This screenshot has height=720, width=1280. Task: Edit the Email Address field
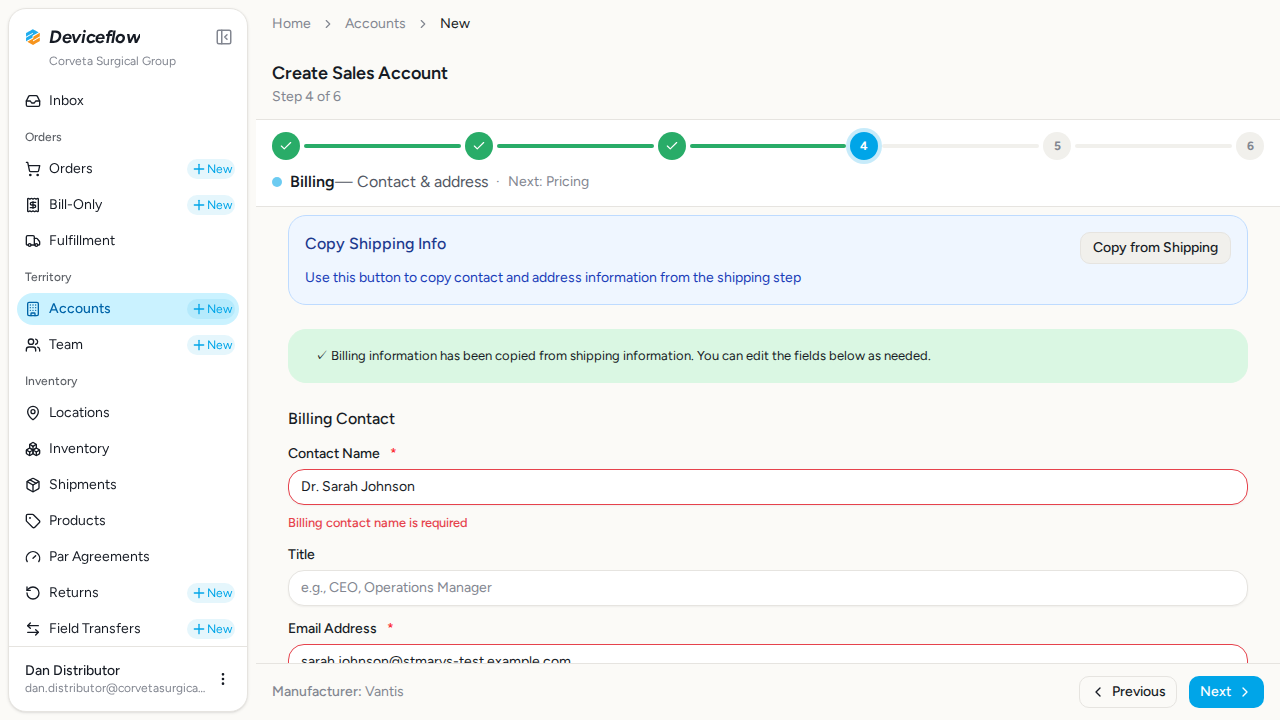768,654
